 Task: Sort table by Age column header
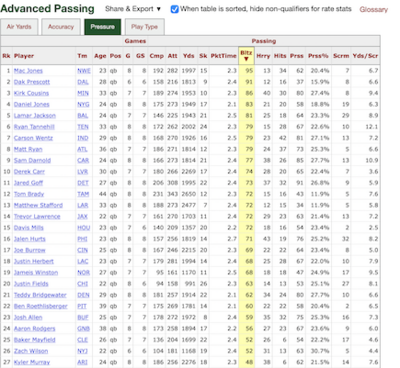[100, 56]
